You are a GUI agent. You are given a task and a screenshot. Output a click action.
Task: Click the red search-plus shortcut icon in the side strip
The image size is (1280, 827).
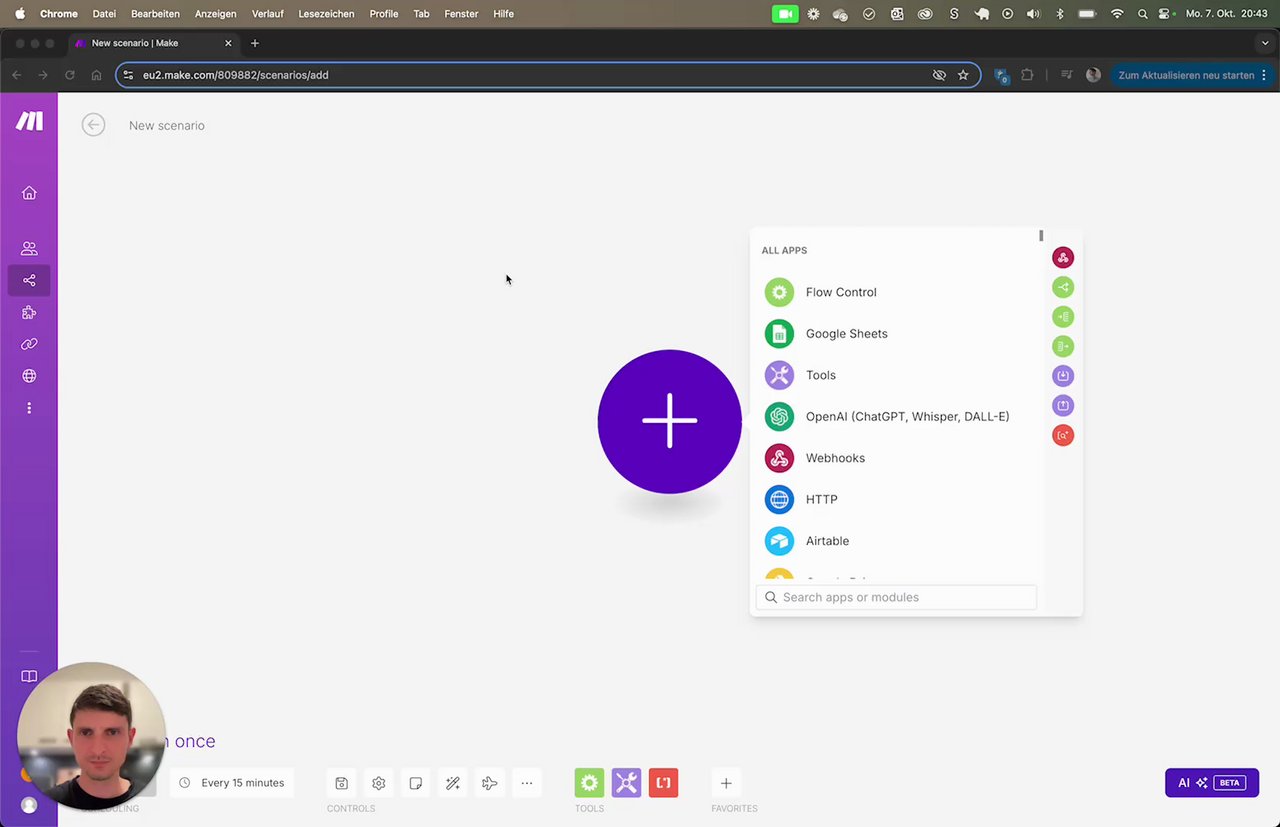pos(1063,435)
